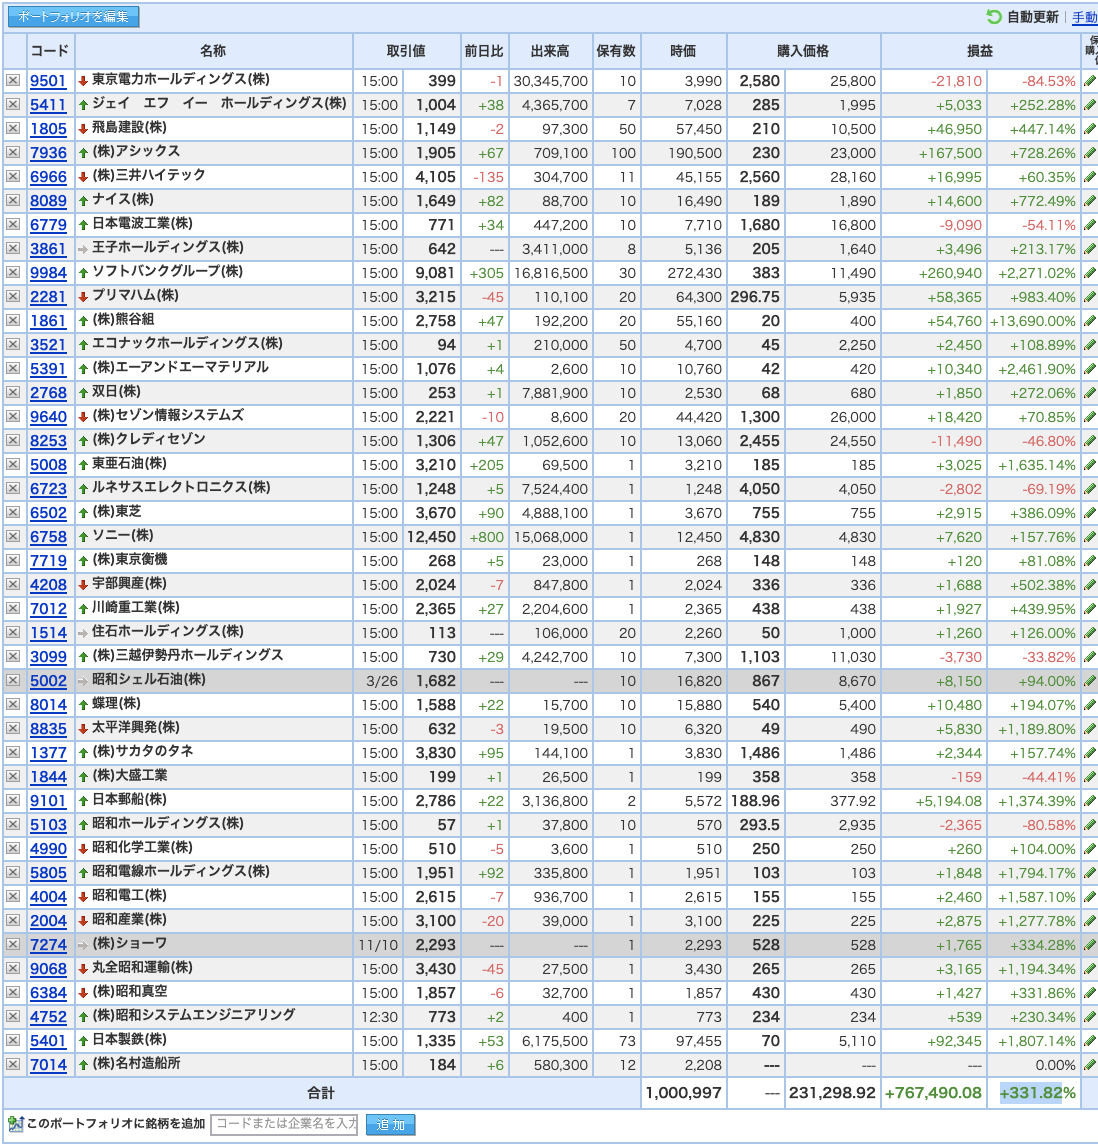
Task: Click total profit +767,490.08
Action: (x=933, y=1093)
